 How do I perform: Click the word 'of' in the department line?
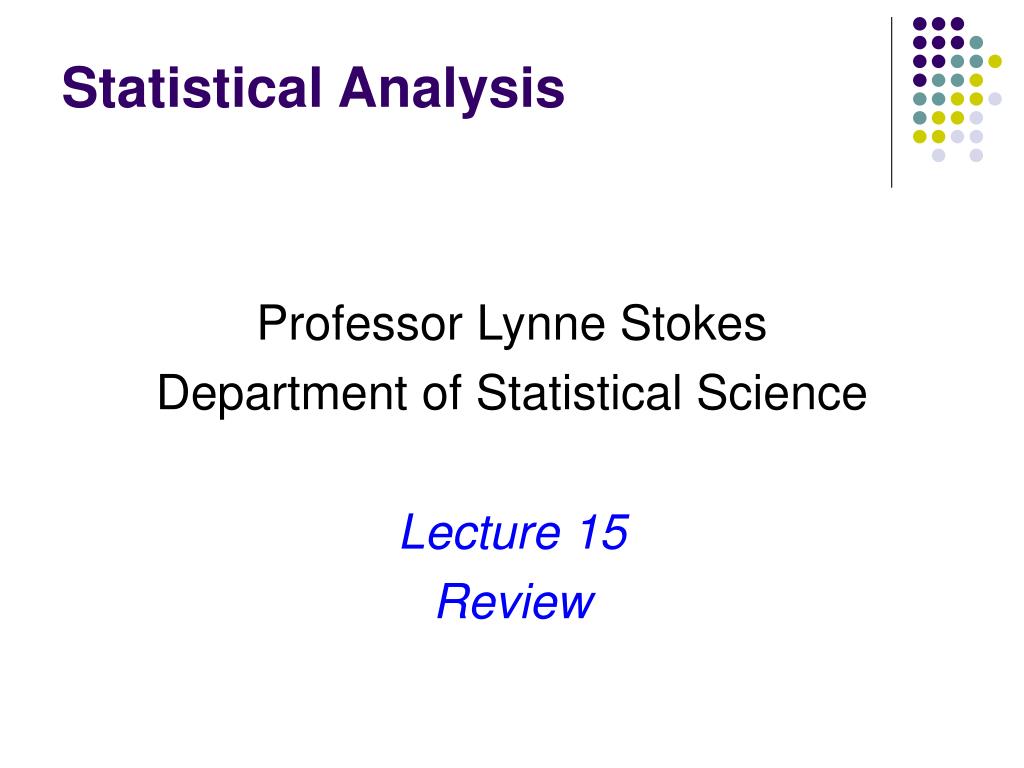click(442, 392)
